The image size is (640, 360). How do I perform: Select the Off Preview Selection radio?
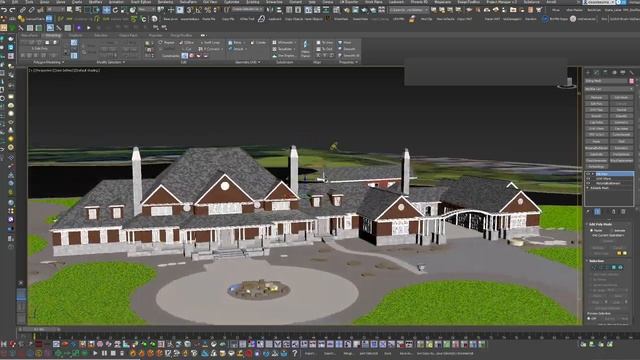pos(589,318)
